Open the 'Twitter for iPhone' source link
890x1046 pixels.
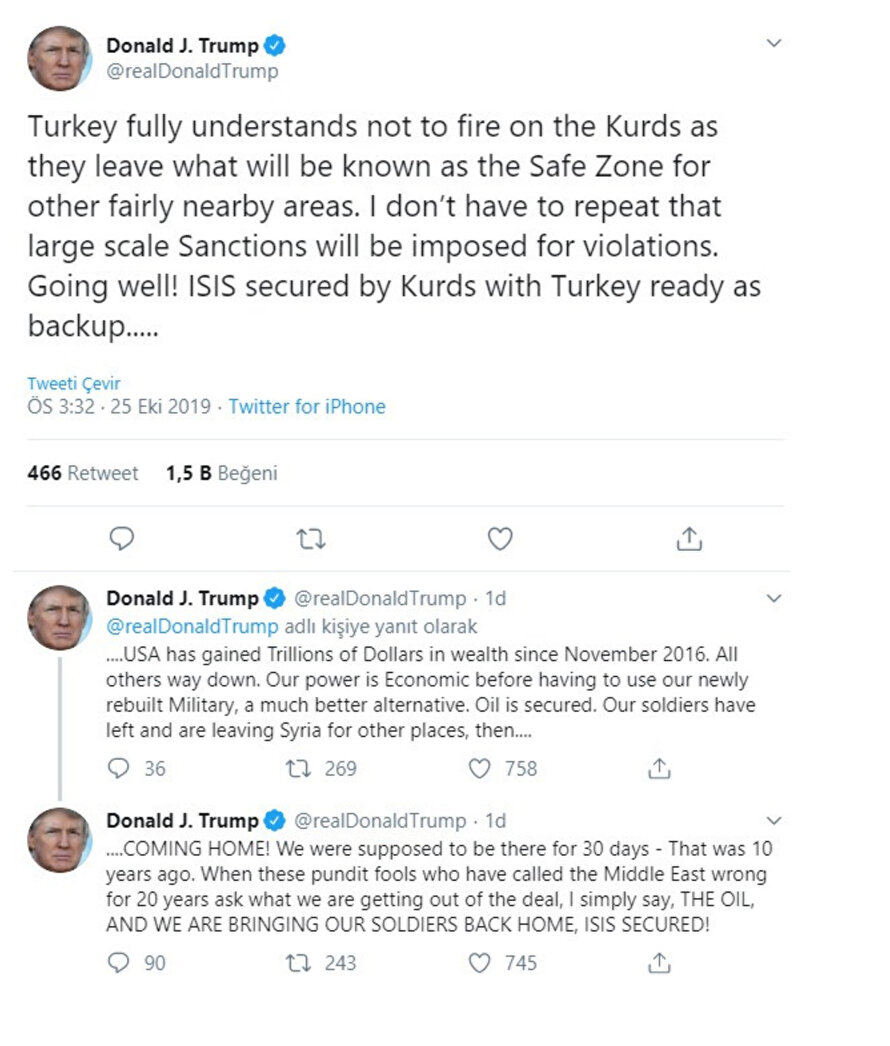[x=307, y=407]
